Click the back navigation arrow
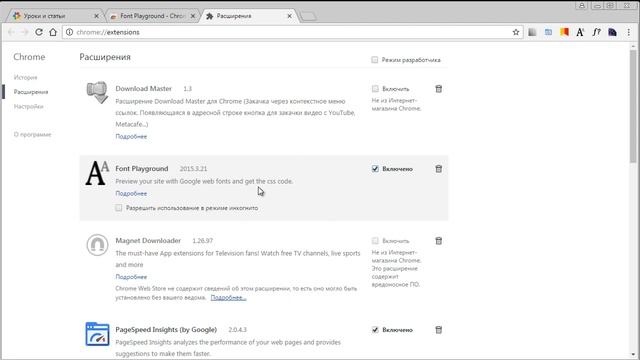 click(11, 32)
